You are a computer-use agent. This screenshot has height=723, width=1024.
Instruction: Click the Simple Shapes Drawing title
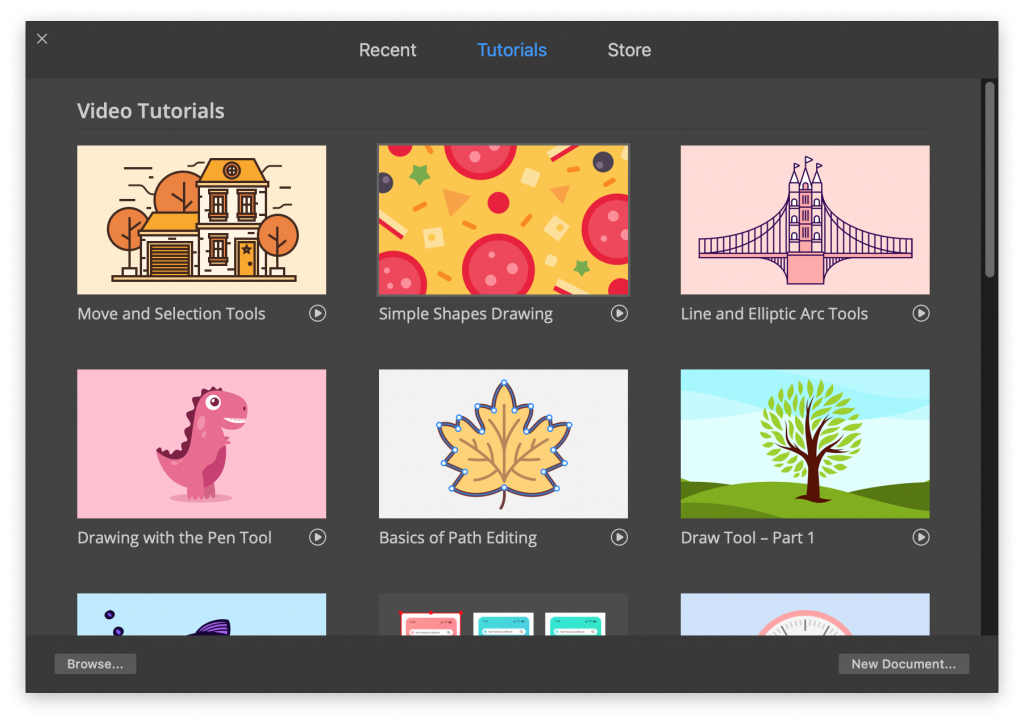tap(466, 314)
